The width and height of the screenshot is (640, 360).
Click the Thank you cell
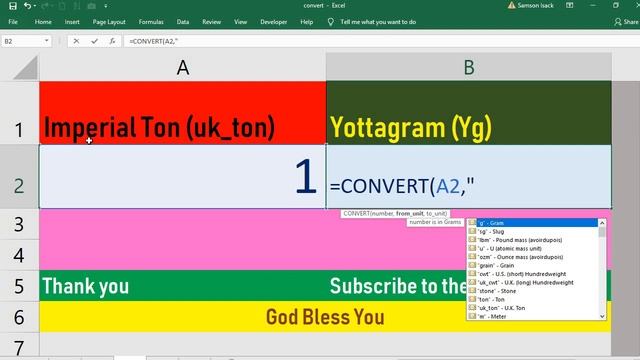click(x=183, y=286)
